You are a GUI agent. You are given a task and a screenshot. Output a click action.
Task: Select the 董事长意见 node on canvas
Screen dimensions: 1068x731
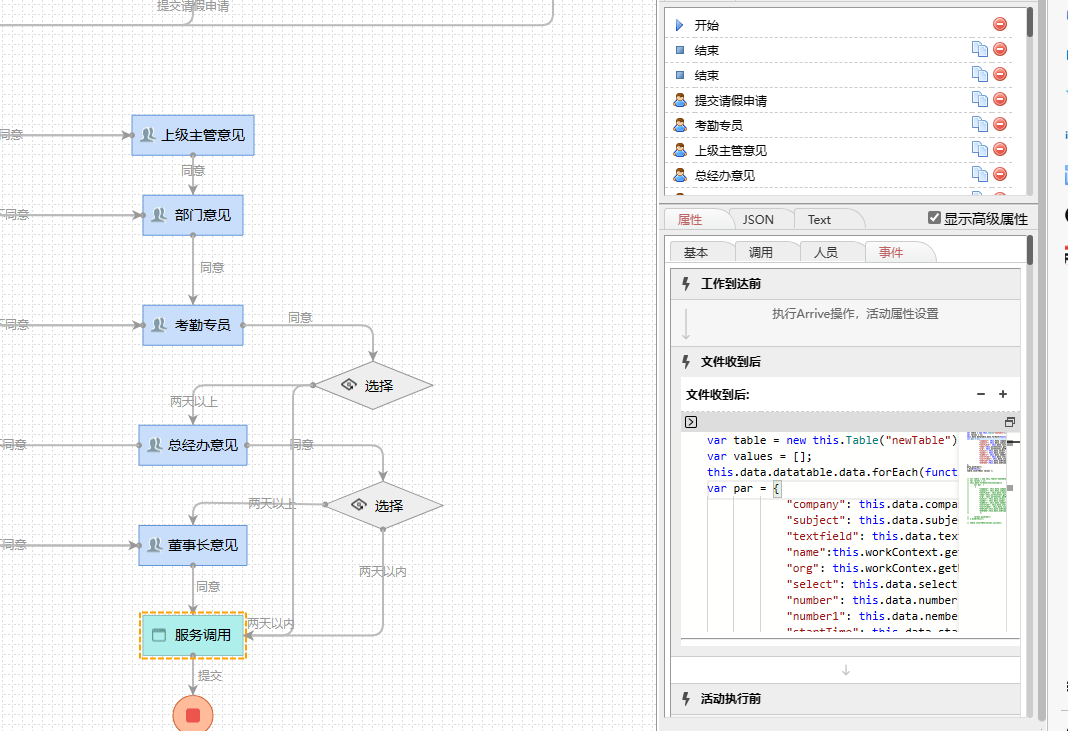(x=193, y=545)
